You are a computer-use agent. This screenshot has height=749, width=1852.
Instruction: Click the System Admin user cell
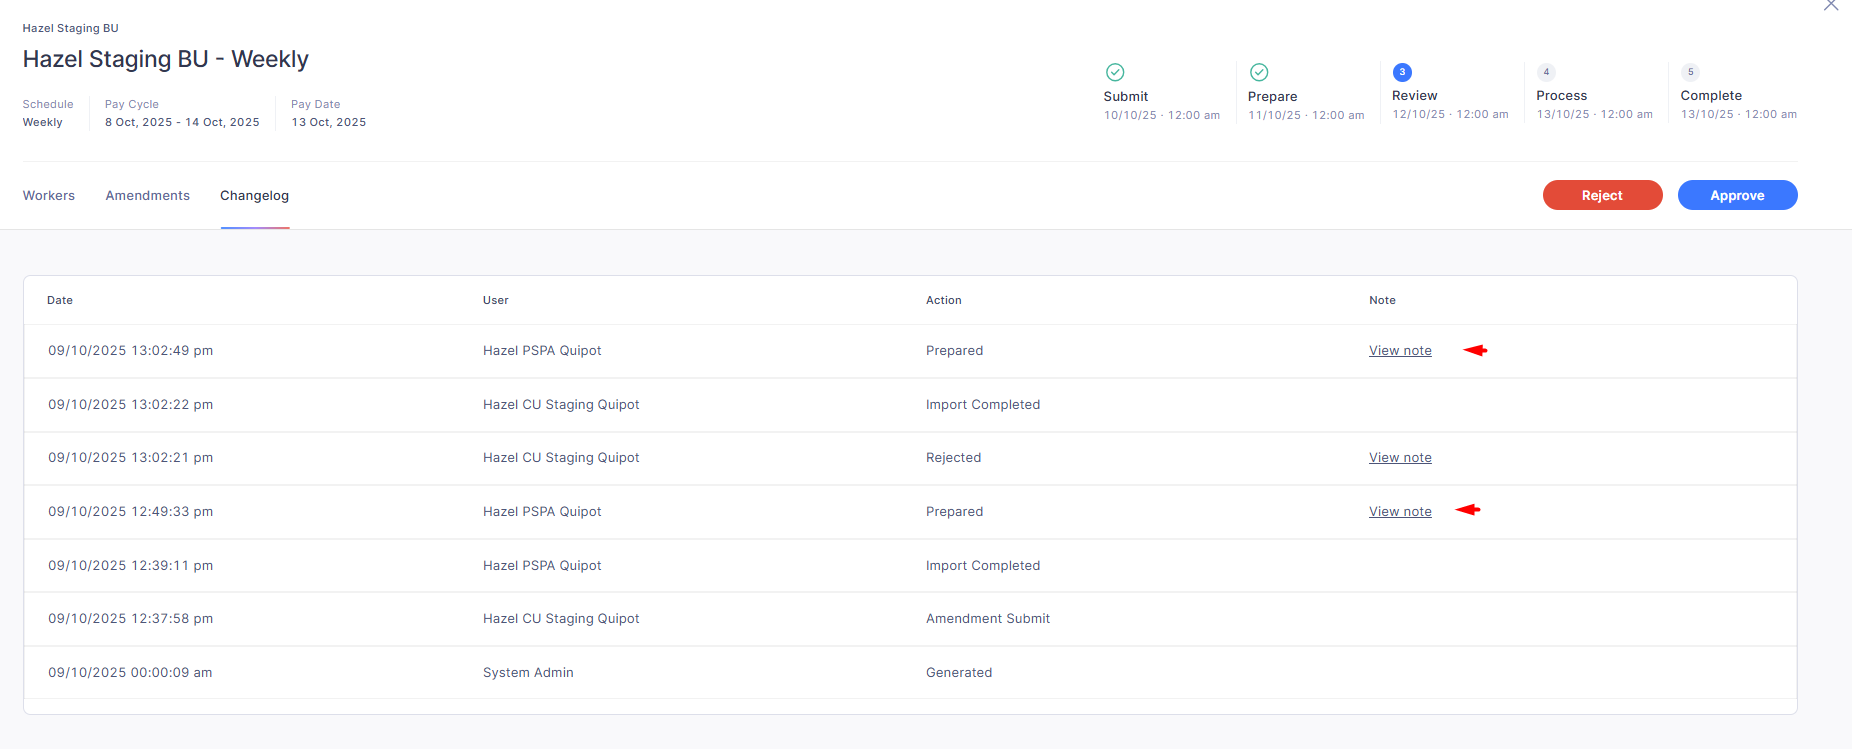[528, 673]
